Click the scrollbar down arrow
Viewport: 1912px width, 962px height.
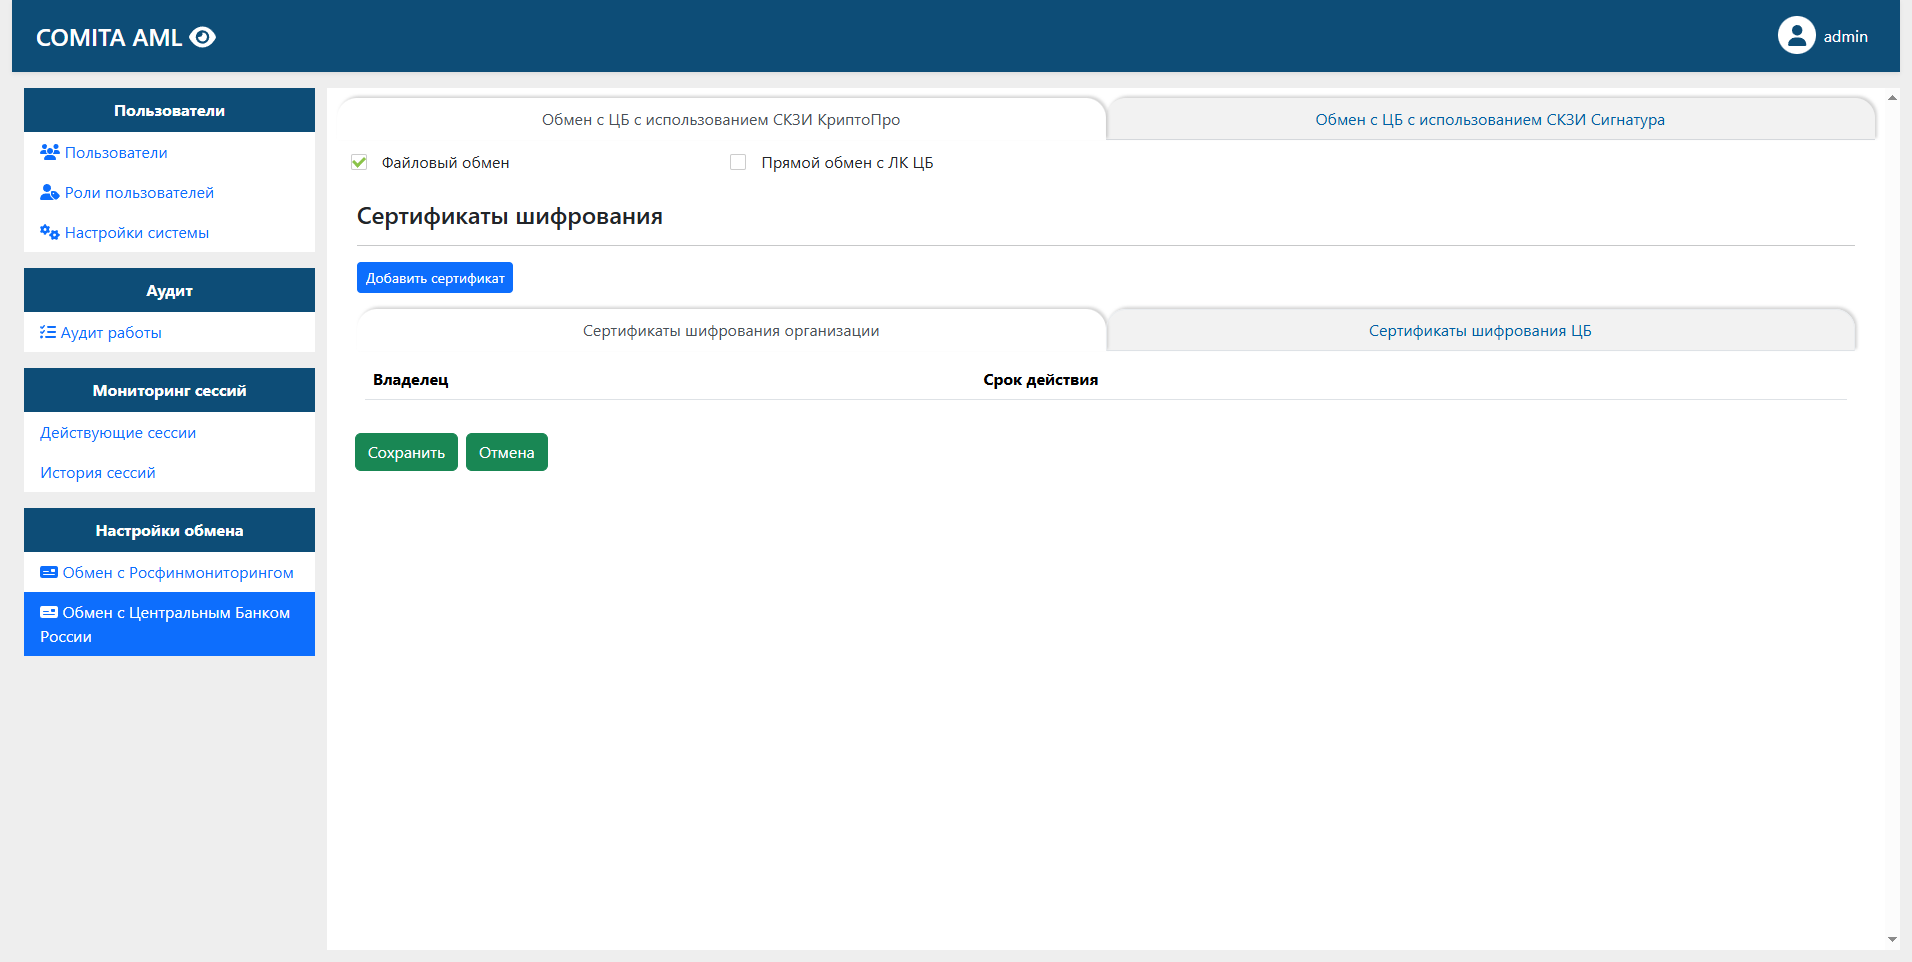pos(1892,939)
